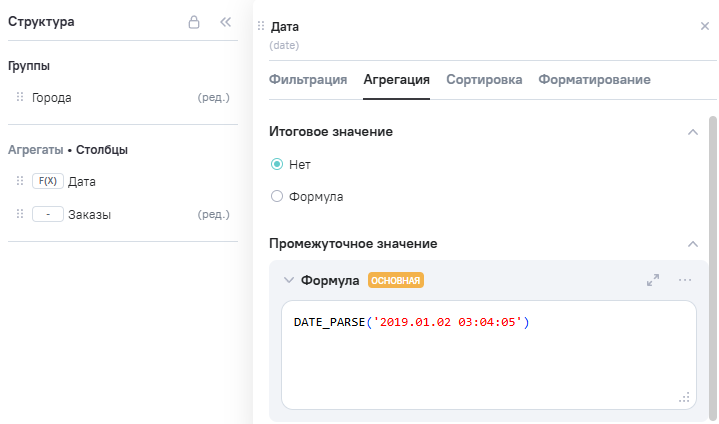This screenshot has height=424, width=719.
Task: Click (ред.) link next to Города
Action: pyautogui.click(x=214, y=98)
